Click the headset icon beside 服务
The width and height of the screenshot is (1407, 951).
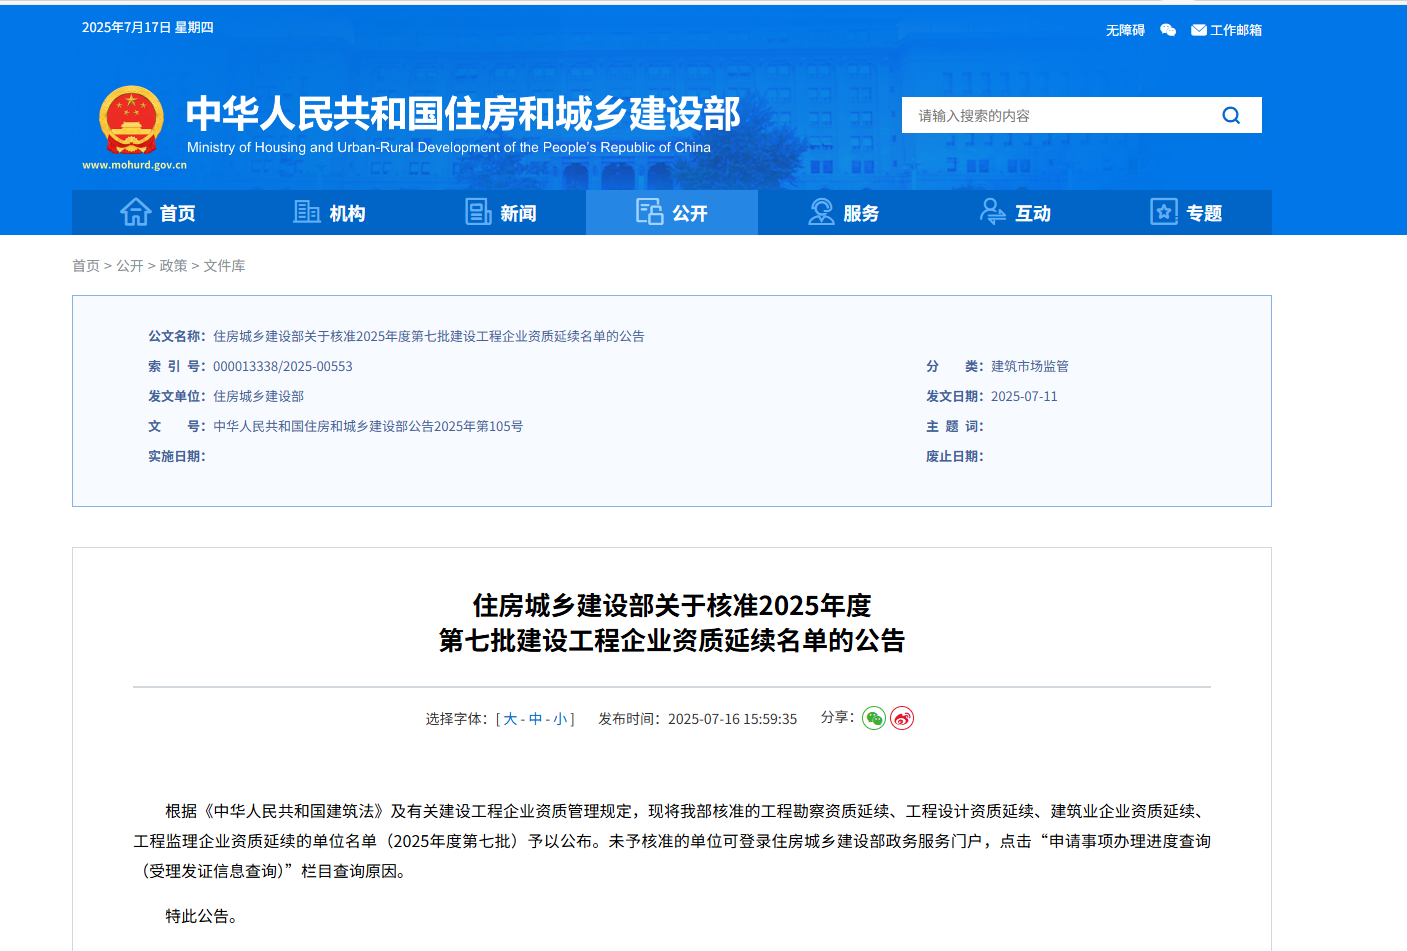(x=821, y=212)
